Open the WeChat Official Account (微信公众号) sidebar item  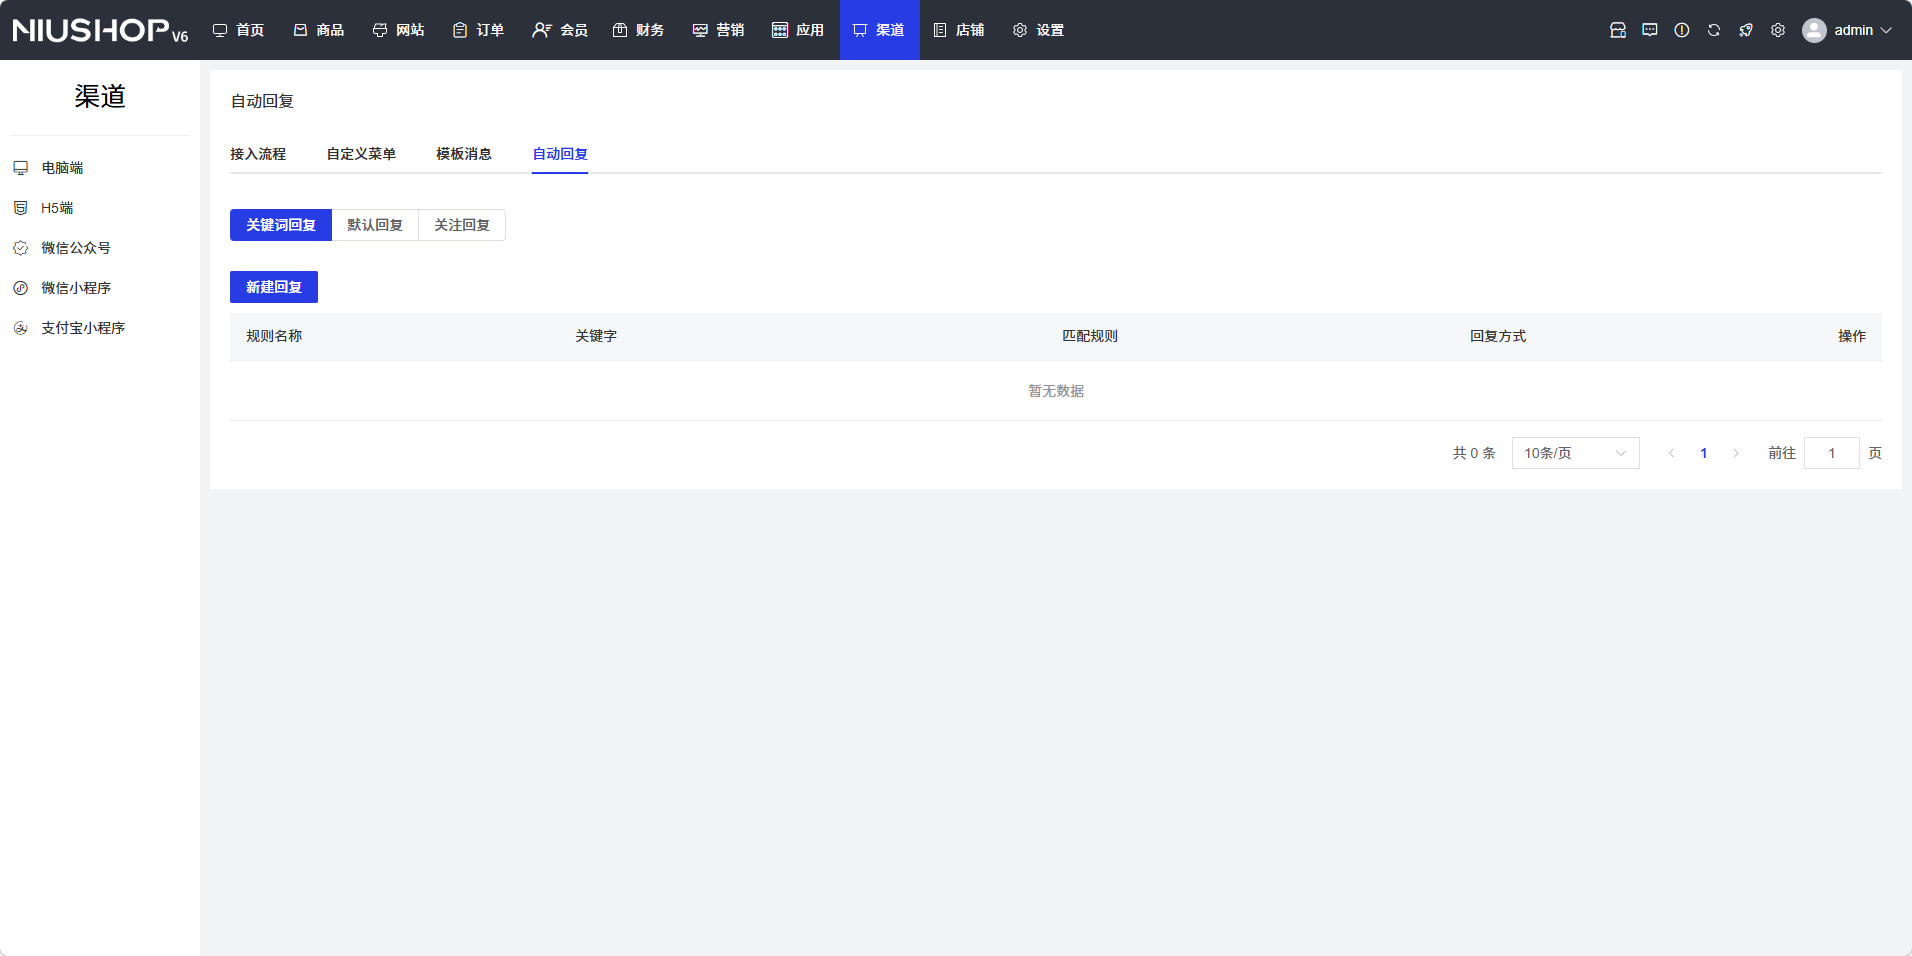pos(75,248)
